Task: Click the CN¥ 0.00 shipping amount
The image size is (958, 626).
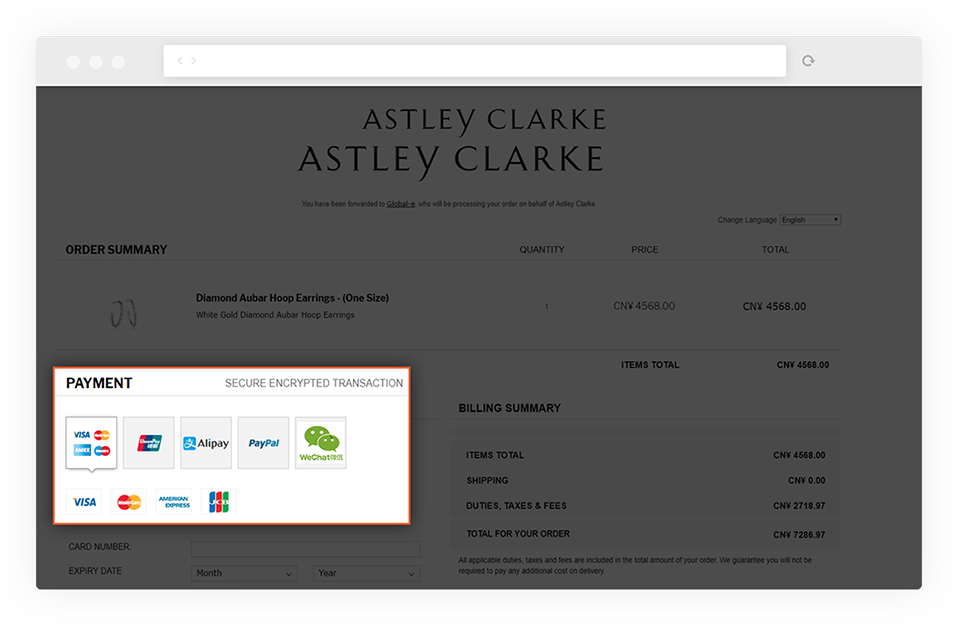Action: (x=806, y=481)
